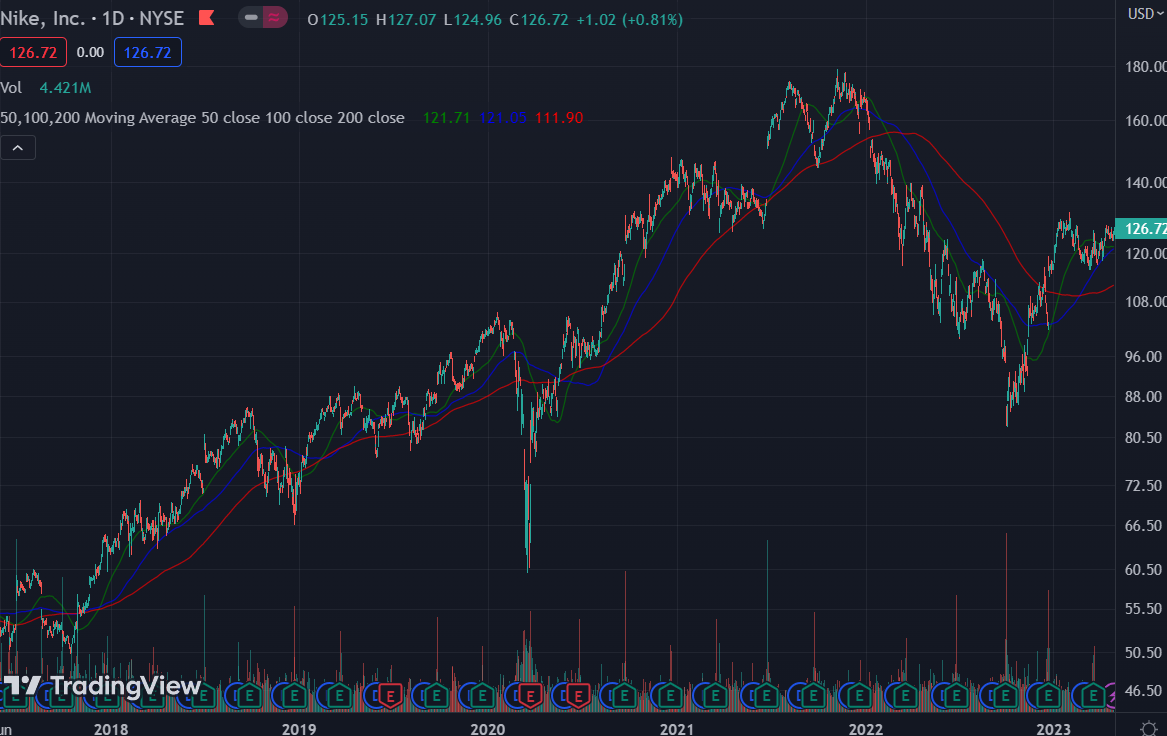
Task: Click the 2023 label on time axis
Action: (1053, 729)
